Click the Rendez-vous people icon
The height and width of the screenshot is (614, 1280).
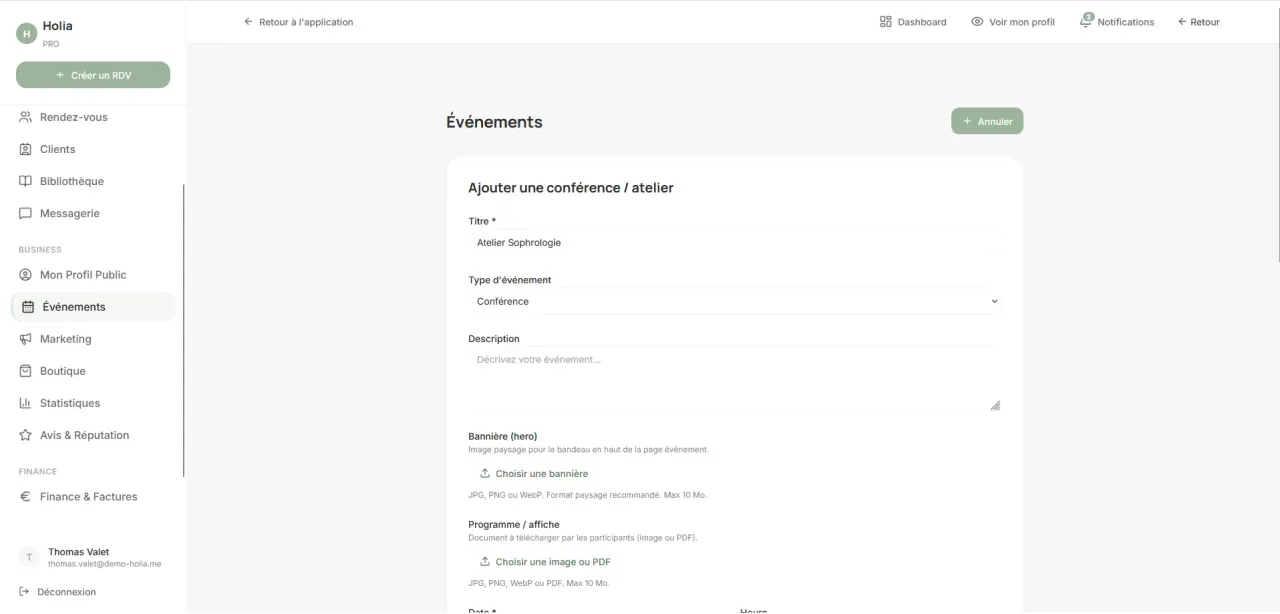click(x=26, y=117)
